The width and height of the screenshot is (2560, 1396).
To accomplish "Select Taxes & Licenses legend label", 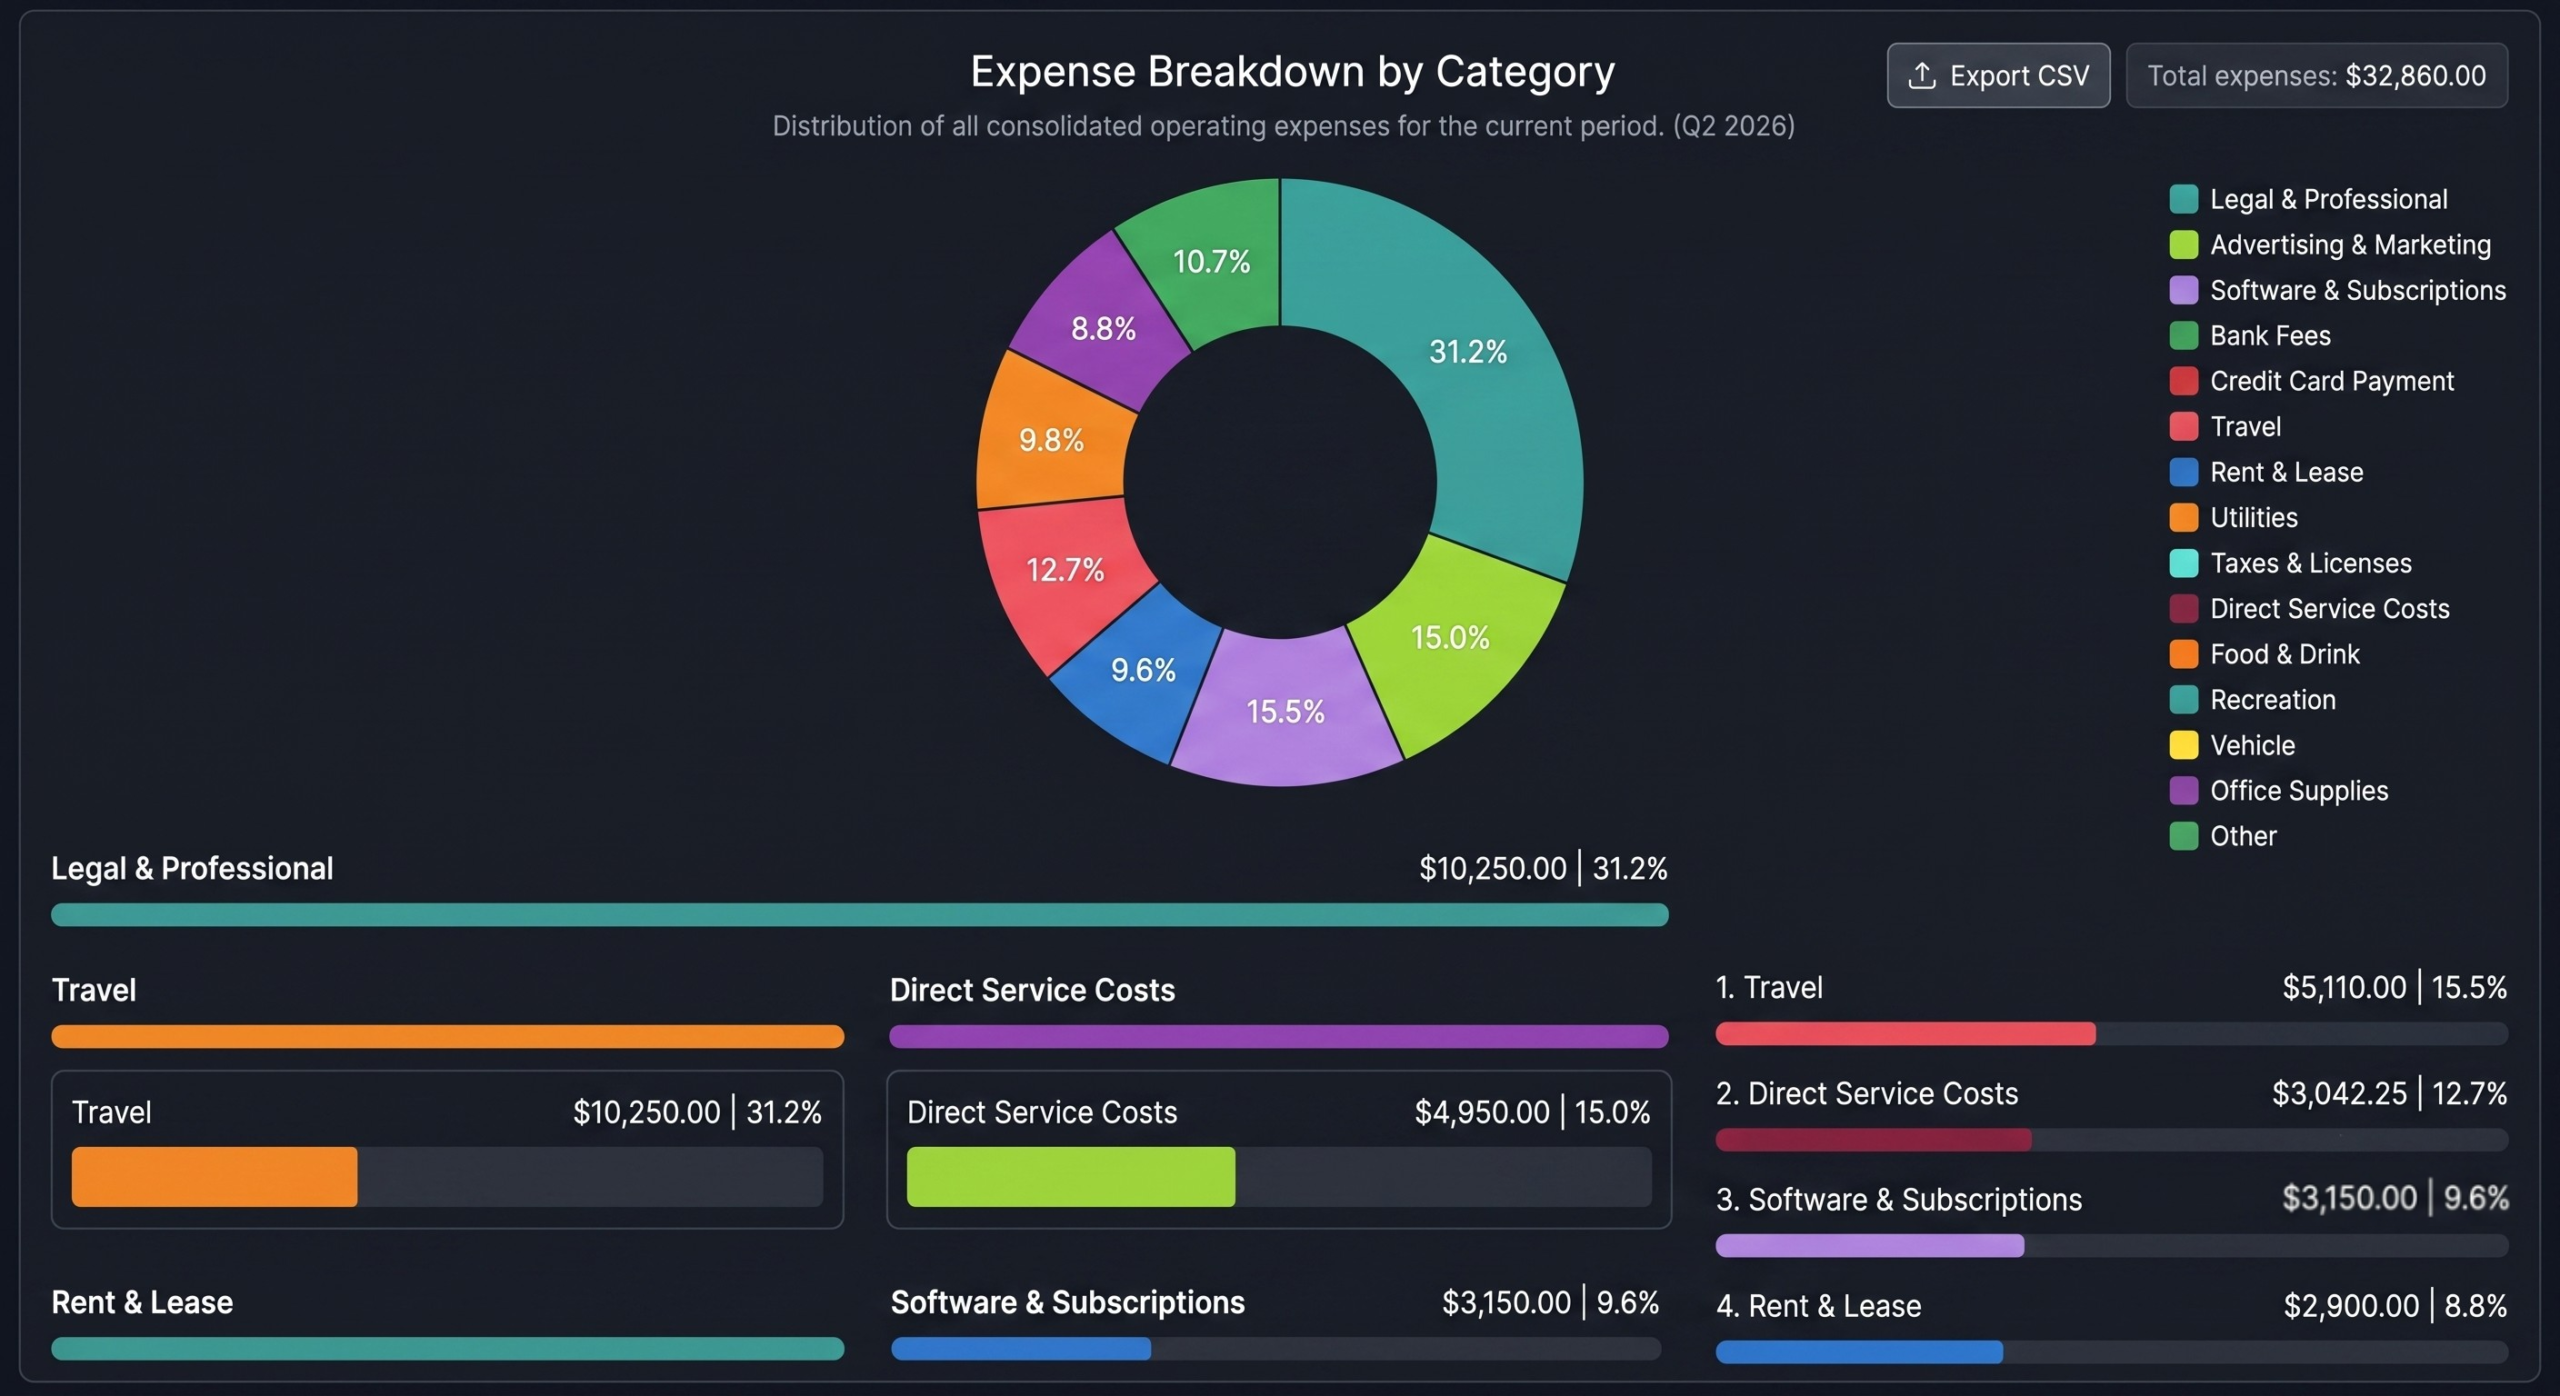I will (2311, 563).
